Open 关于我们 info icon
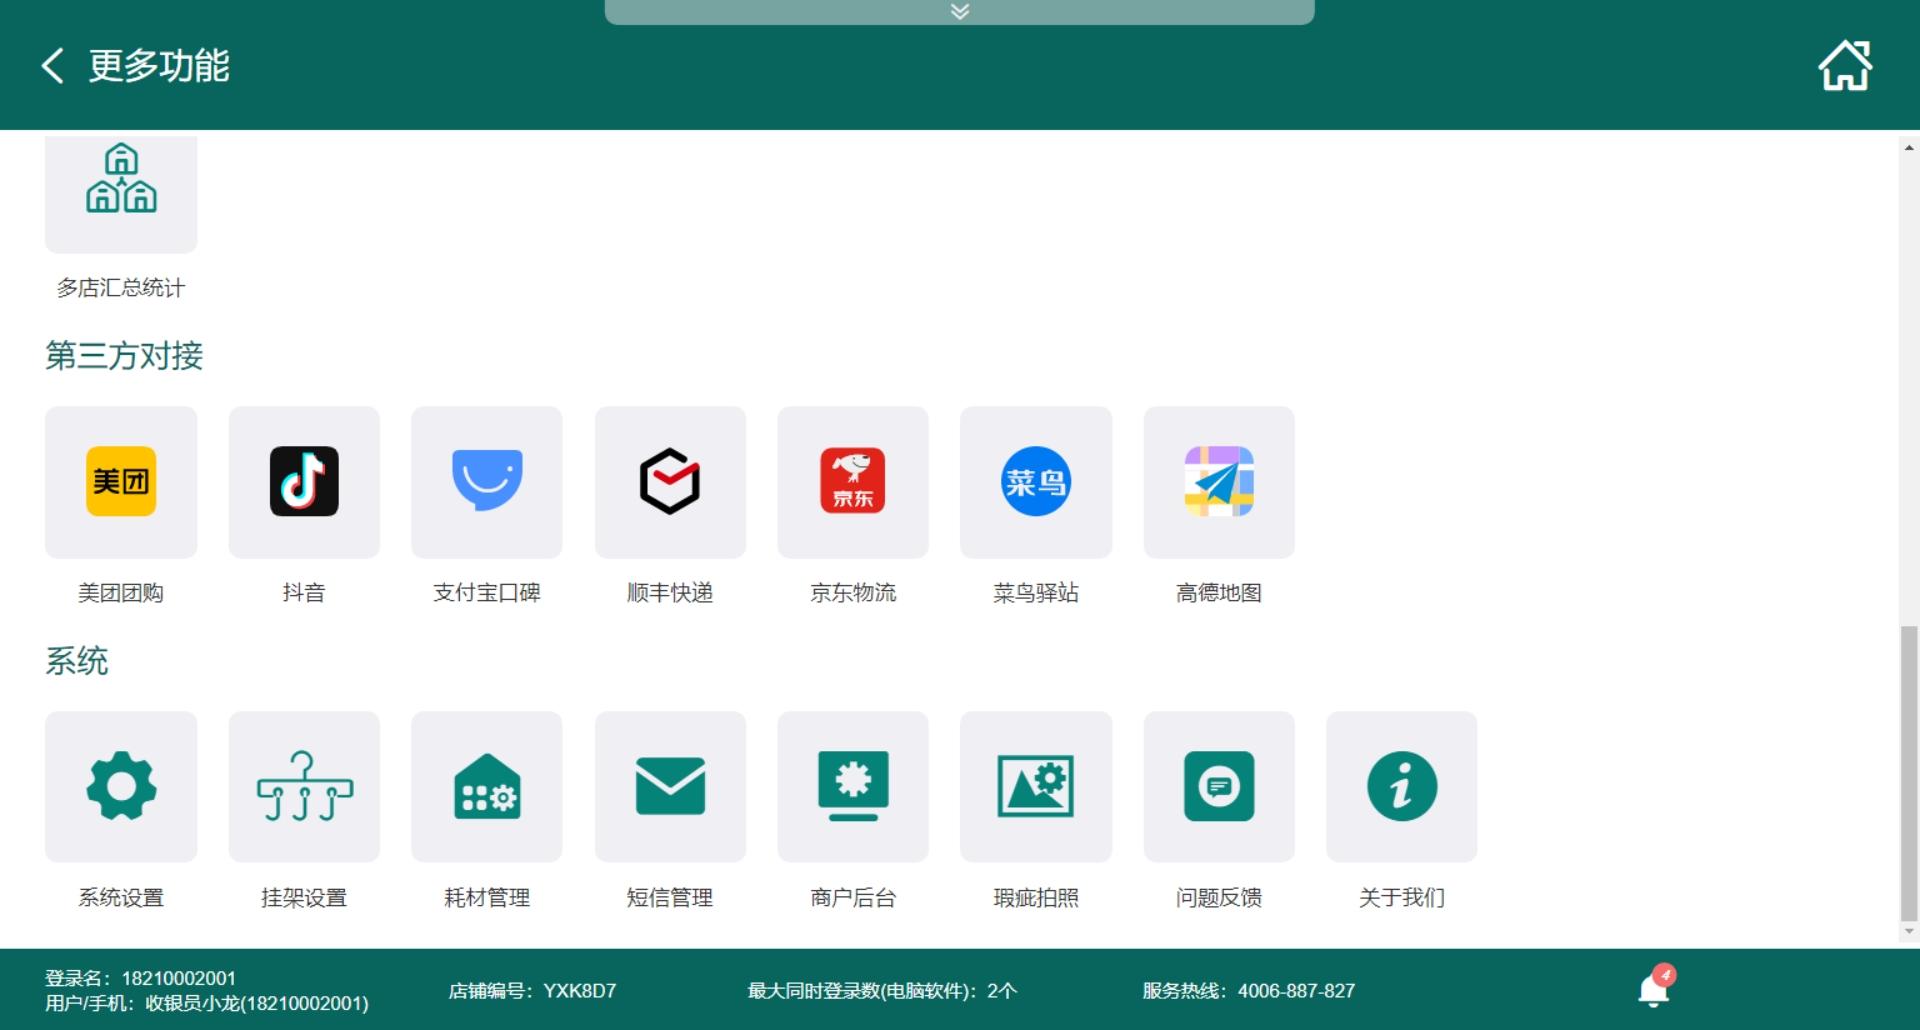Screen dimensions: 1920x1030 [1402, 787]
